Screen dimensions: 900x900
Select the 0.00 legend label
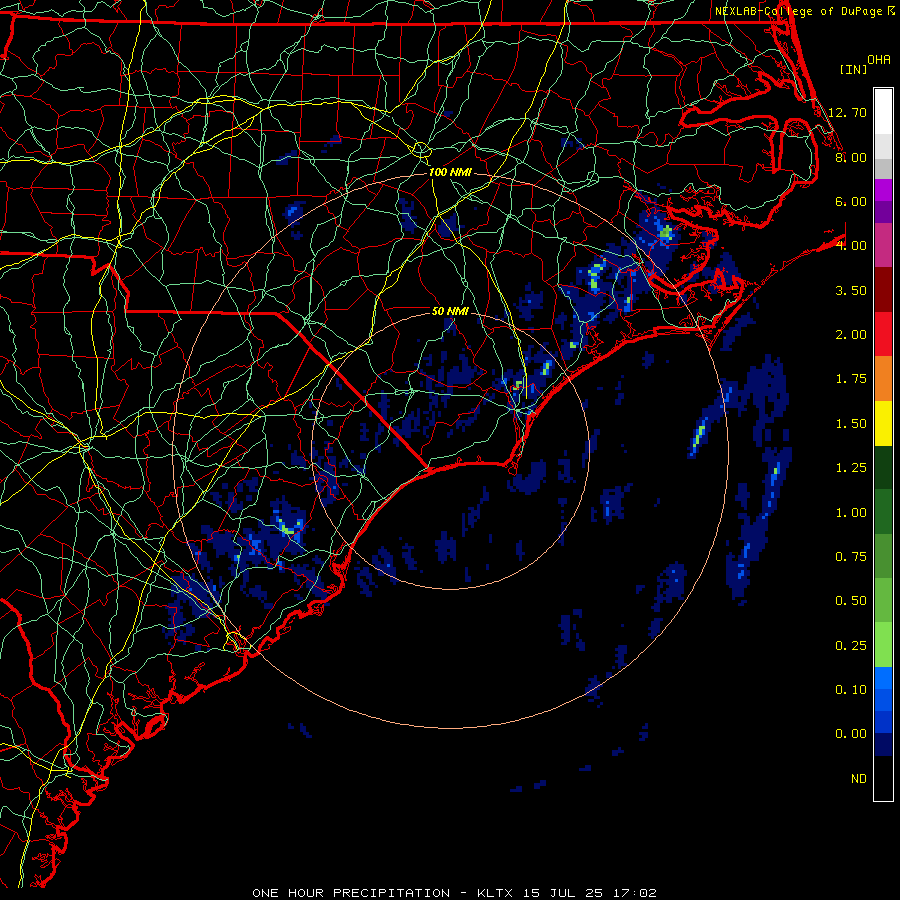coord(851,734)
